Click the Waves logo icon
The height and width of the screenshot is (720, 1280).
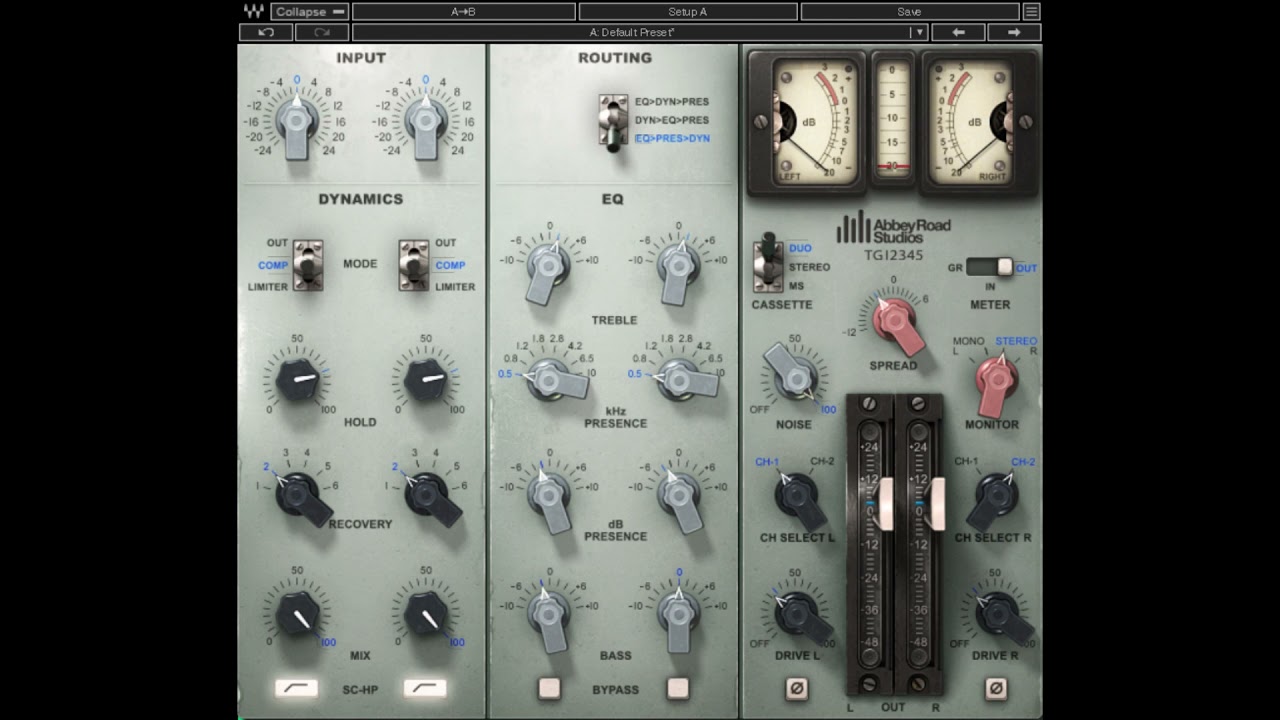coord(253,12)
